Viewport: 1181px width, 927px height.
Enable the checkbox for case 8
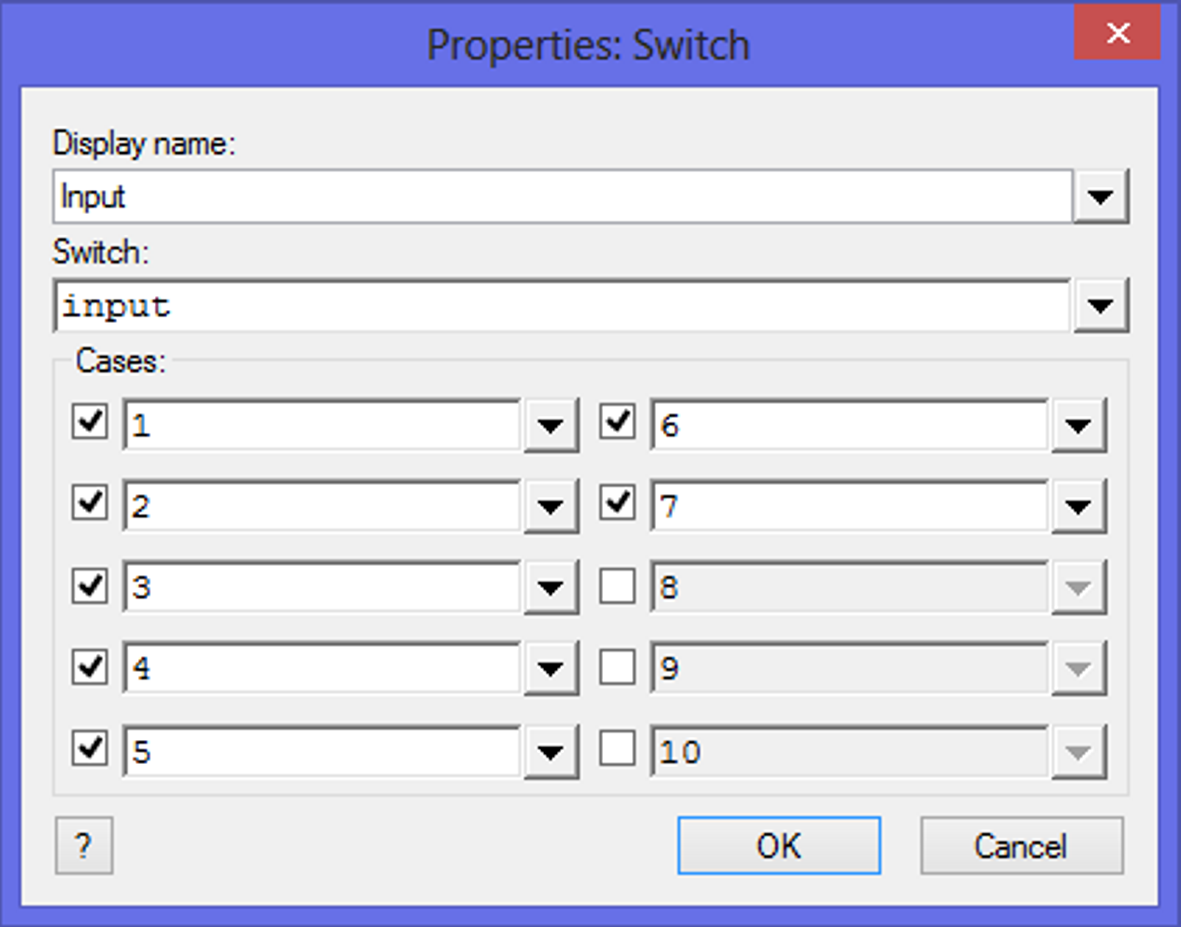point(617,586)
